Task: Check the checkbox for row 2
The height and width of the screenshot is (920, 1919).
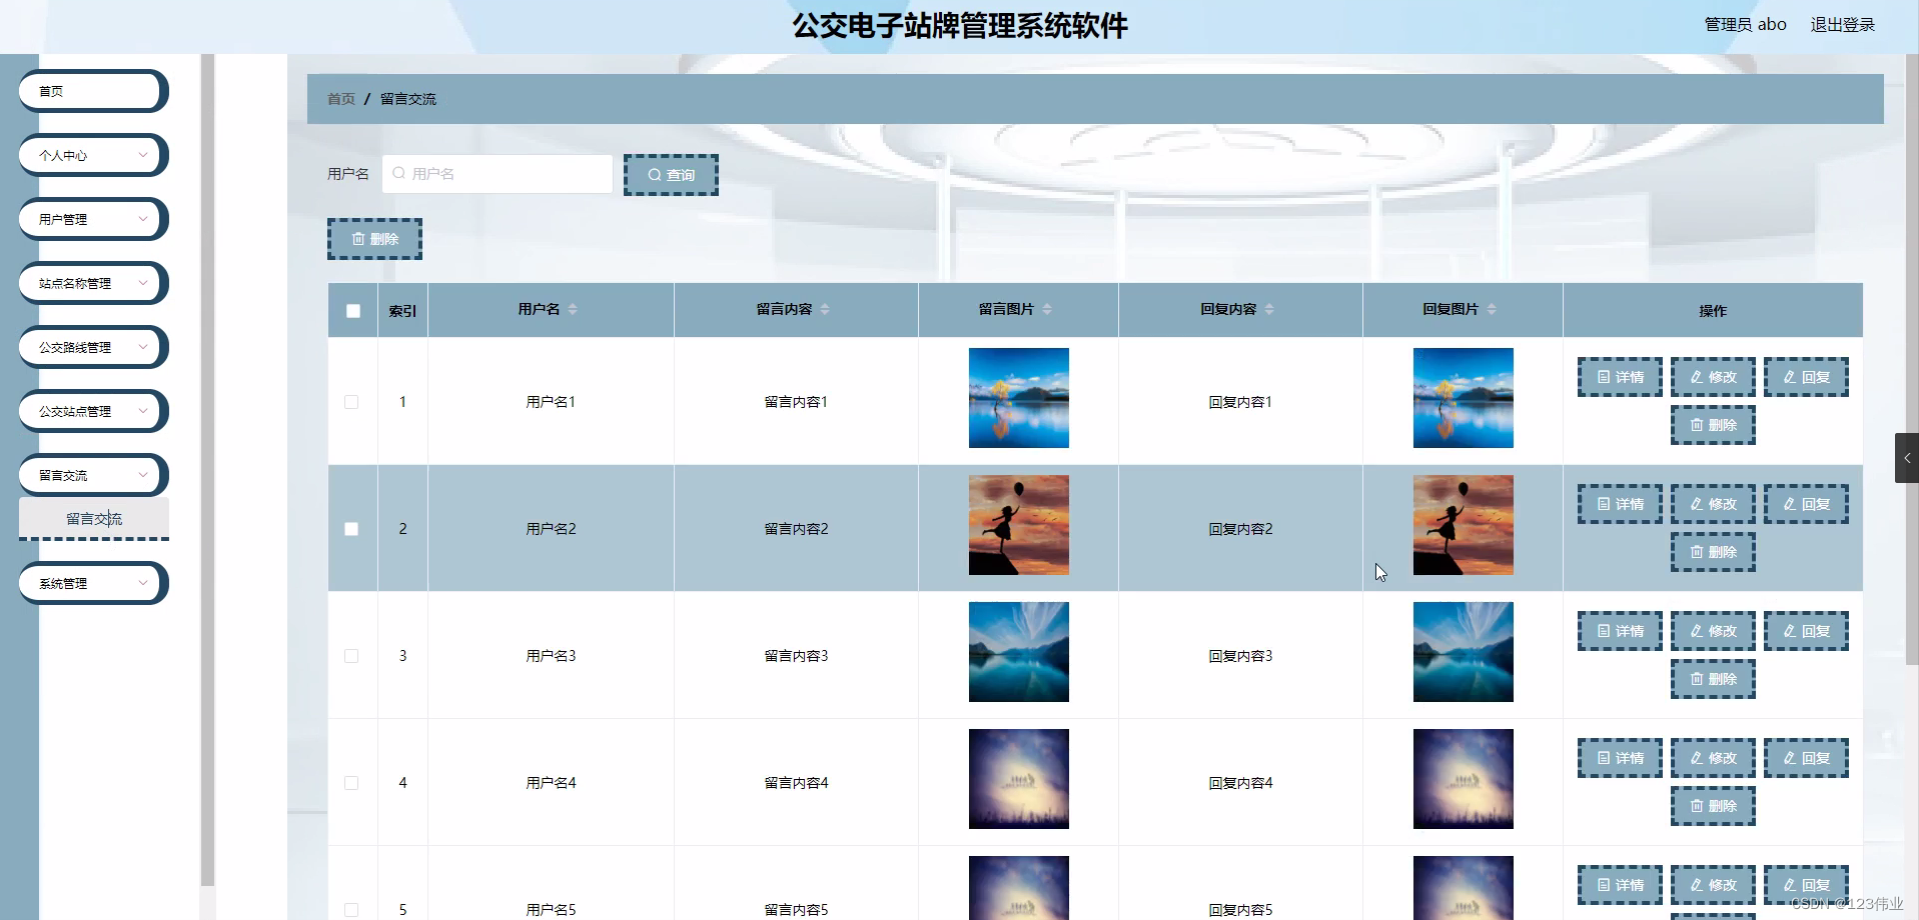Action: coord(351,528)
